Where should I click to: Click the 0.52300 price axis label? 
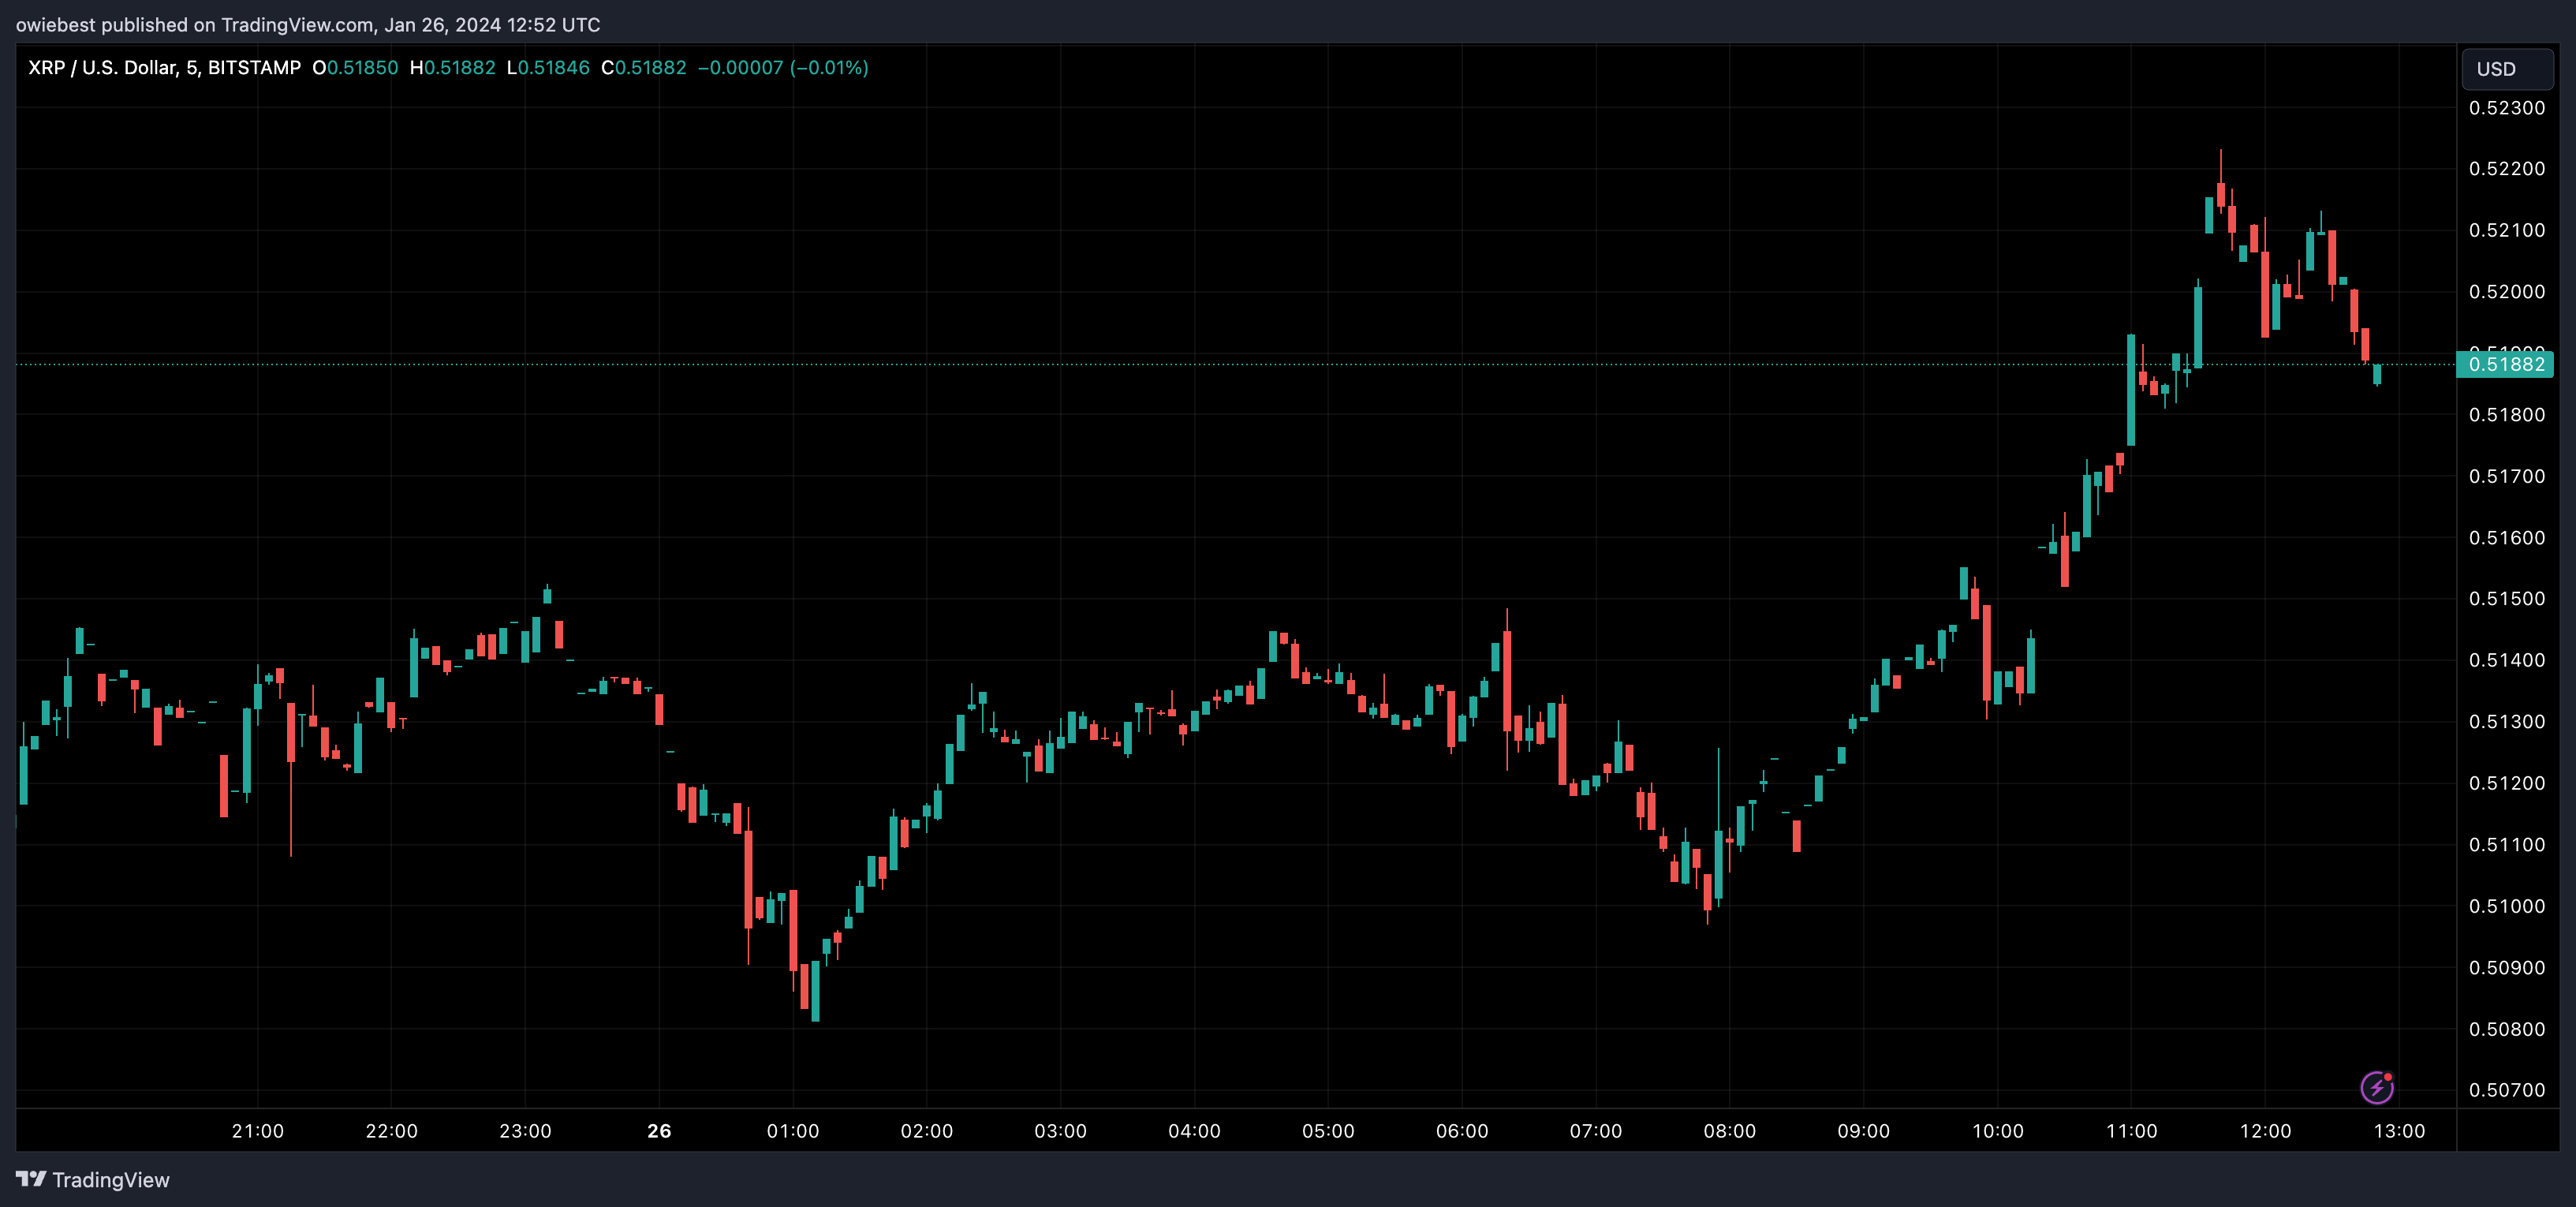(2506, 108)
